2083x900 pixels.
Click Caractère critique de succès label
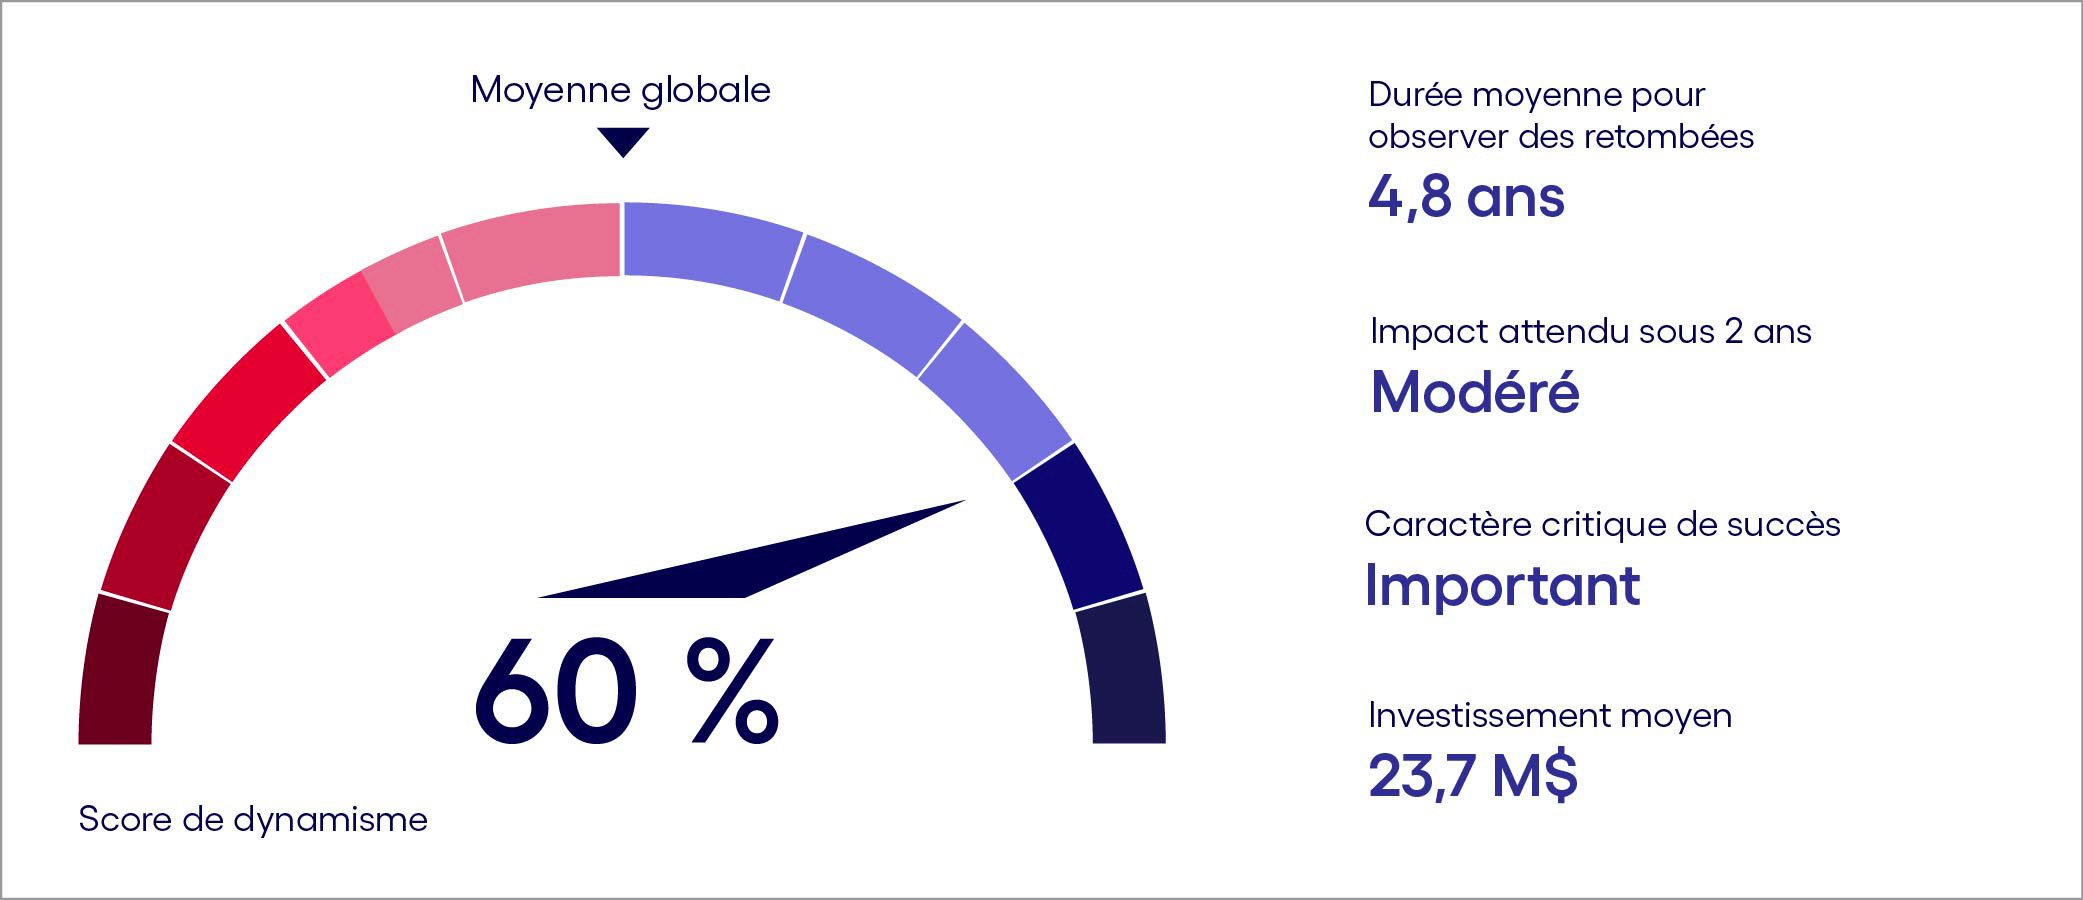(1603, 524)
